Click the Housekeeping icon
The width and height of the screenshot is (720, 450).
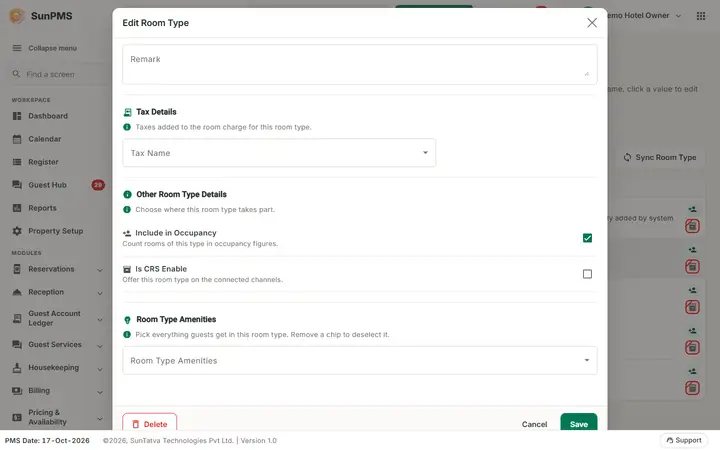pyautogui.click(x=17, y=368)
